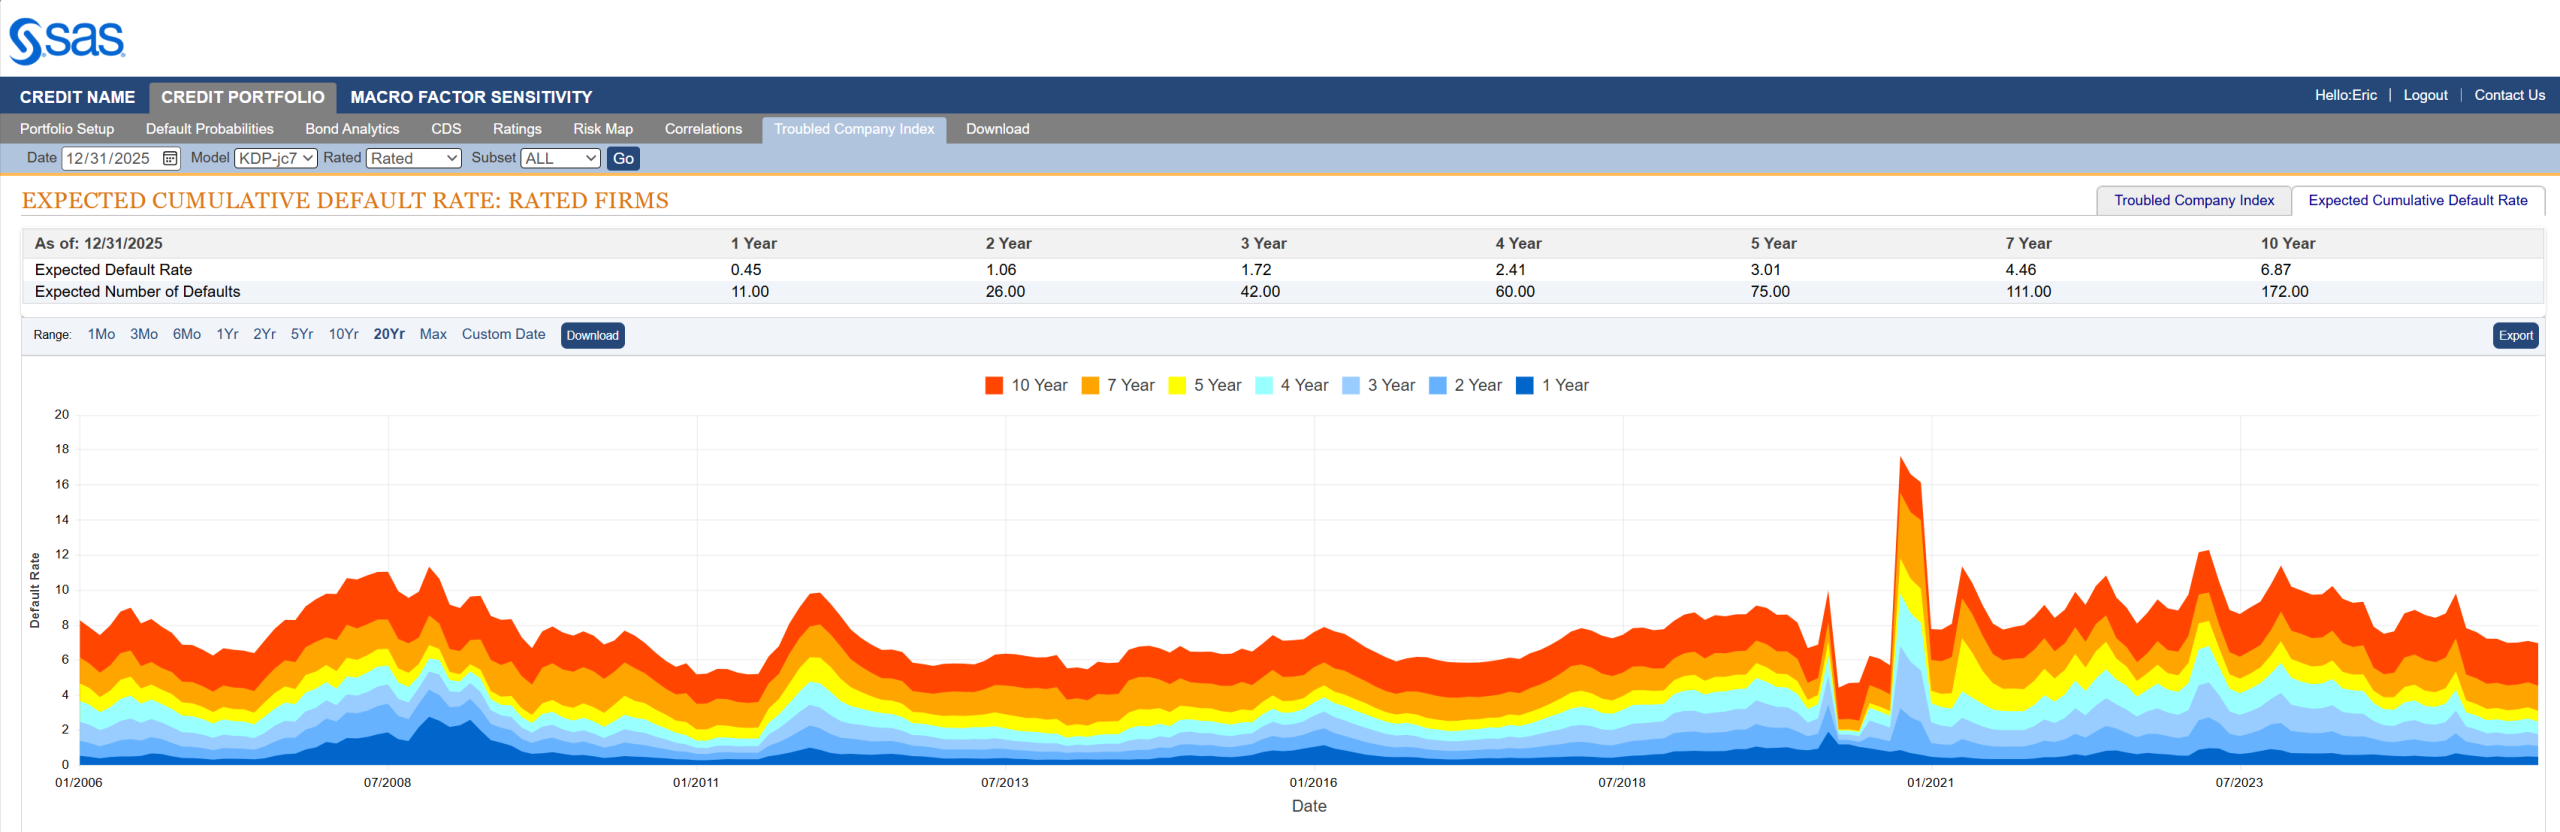
Task: Click the Logout link
Action: pos(2425,95)
